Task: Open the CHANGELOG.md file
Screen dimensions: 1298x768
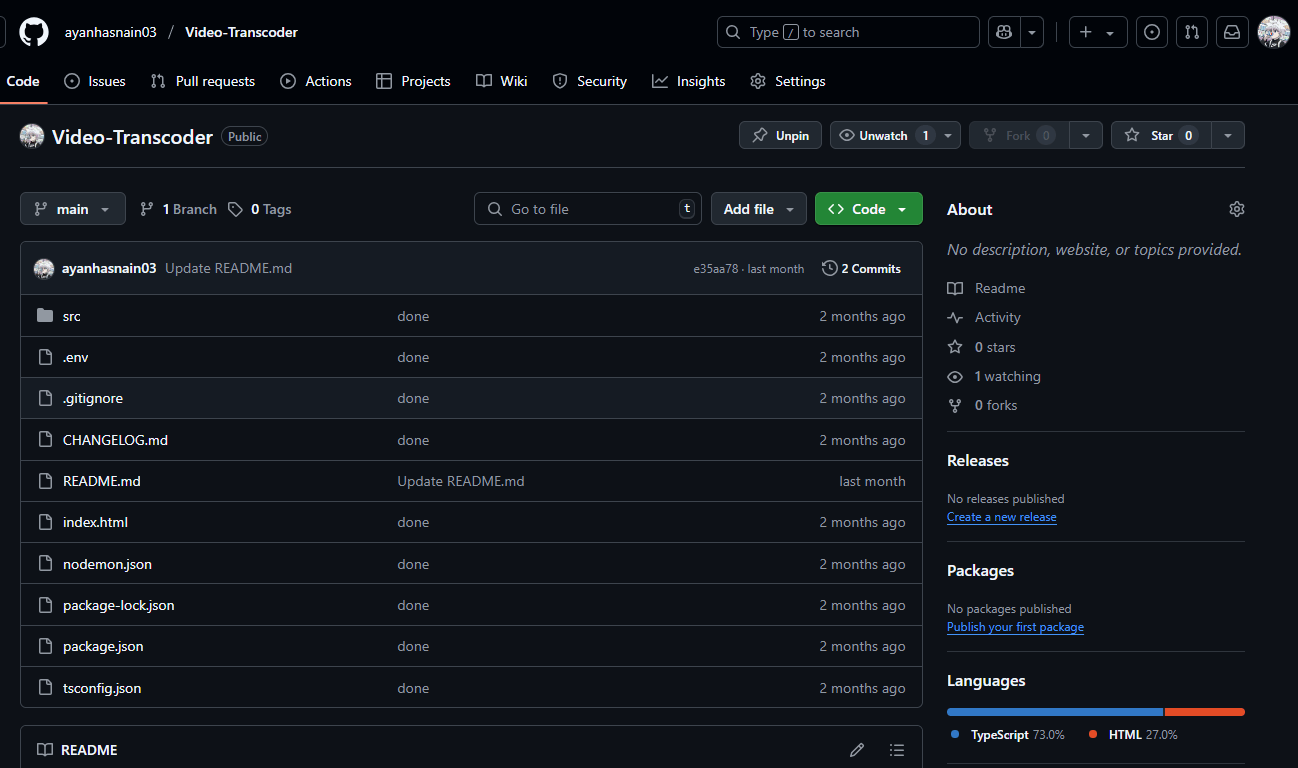Action: coord(115,440)
